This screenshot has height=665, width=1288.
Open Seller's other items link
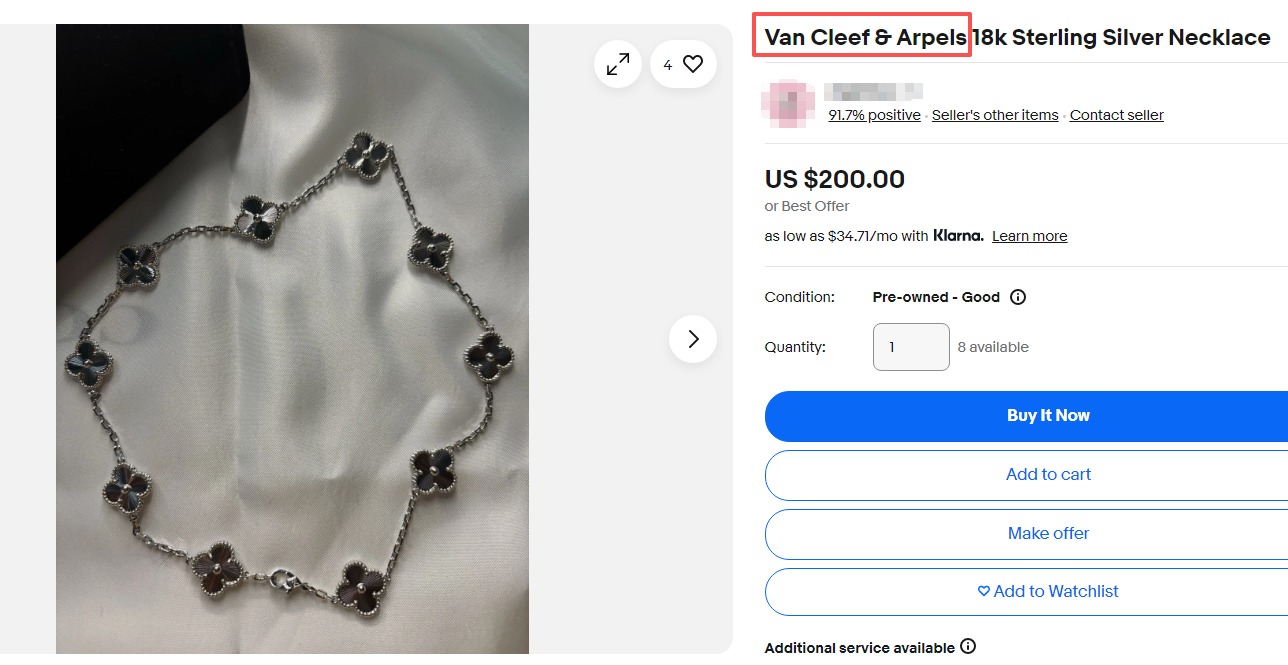995,115
